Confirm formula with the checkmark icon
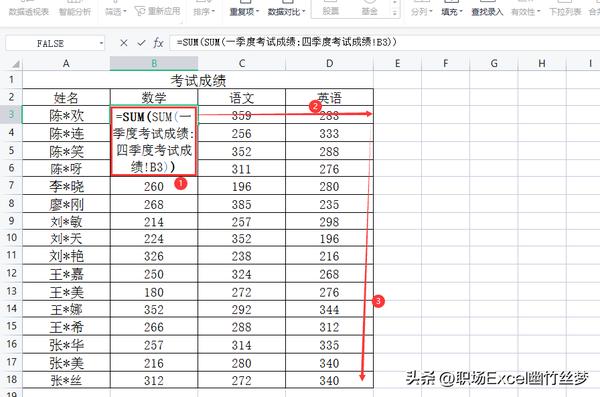The height and width of the screenshot is (397, 600). pyautogui.click(x=141, y=43)
